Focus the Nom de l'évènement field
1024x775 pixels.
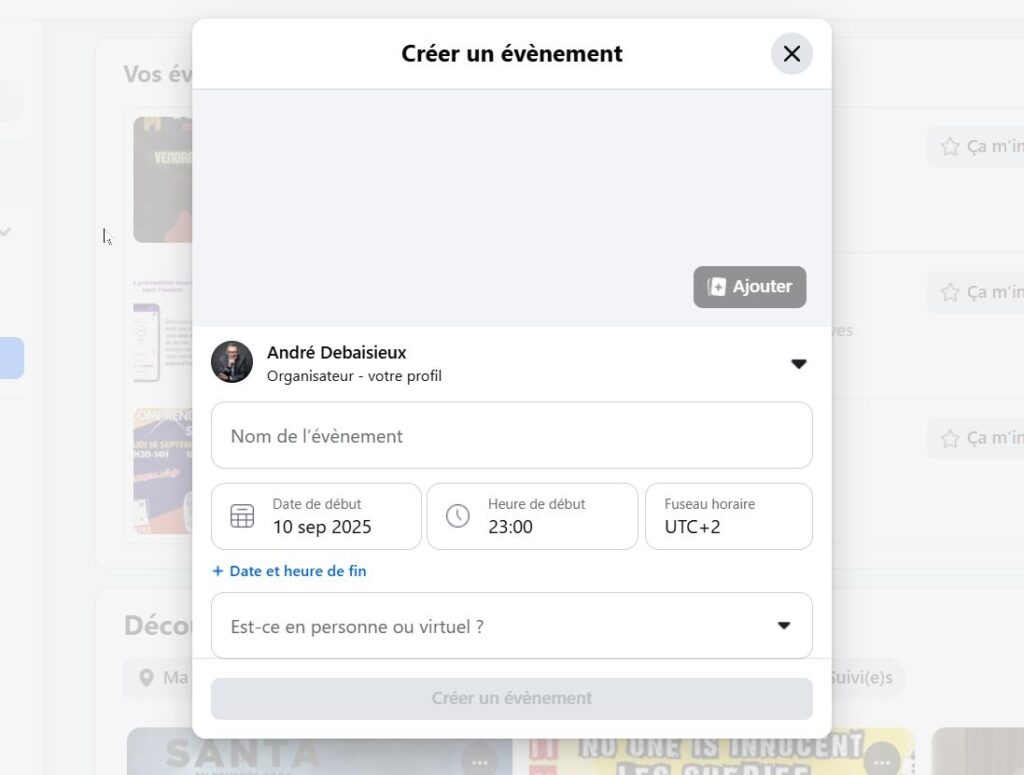[x=511, y=435]
